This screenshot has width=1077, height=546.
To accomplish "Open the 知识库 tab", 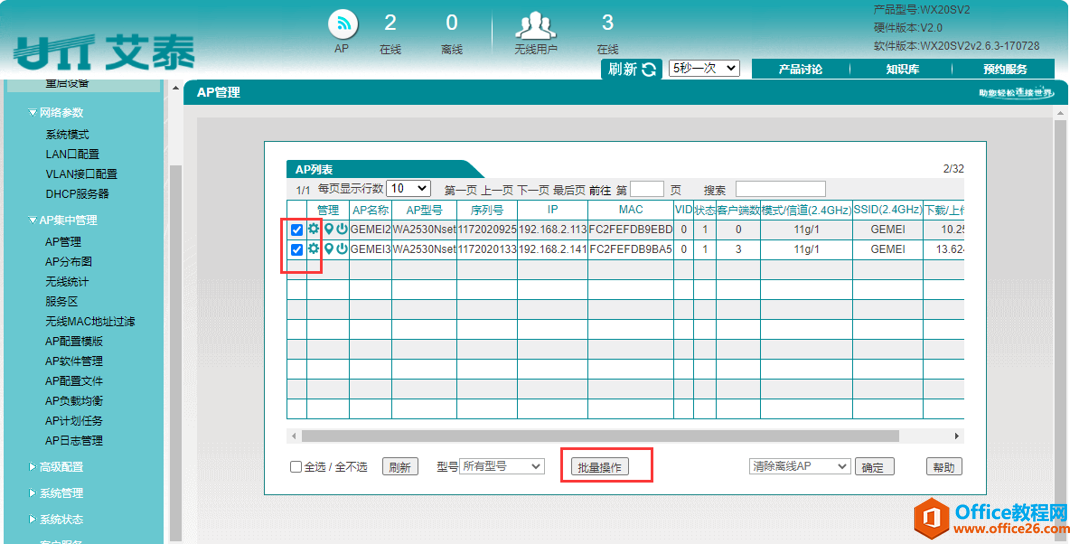I will (902, 69).
